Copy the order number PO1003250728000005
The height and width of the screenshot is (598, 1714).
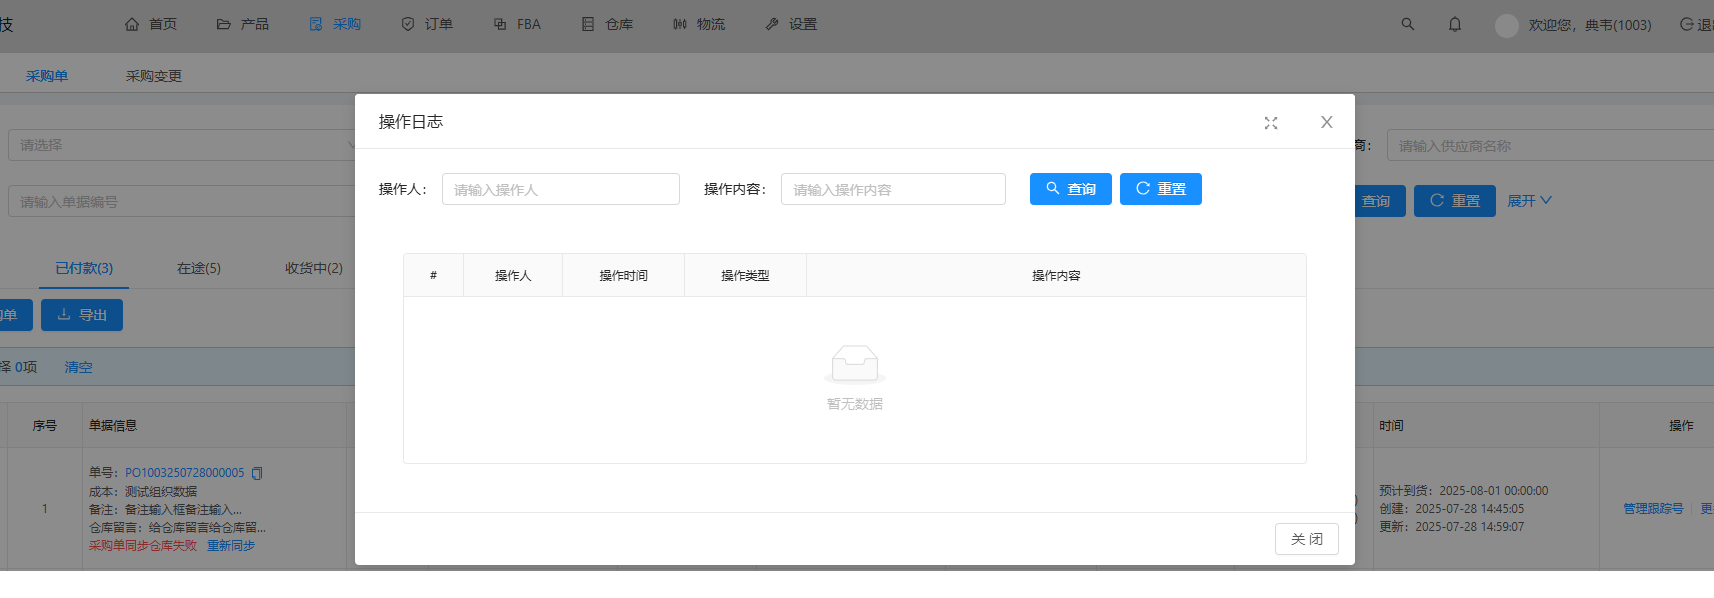point(257,473)
